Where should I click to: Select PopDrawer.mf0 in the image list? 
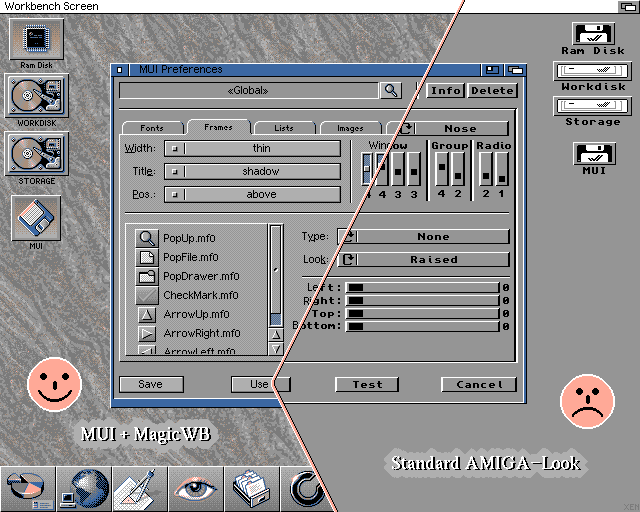(201, 276)
